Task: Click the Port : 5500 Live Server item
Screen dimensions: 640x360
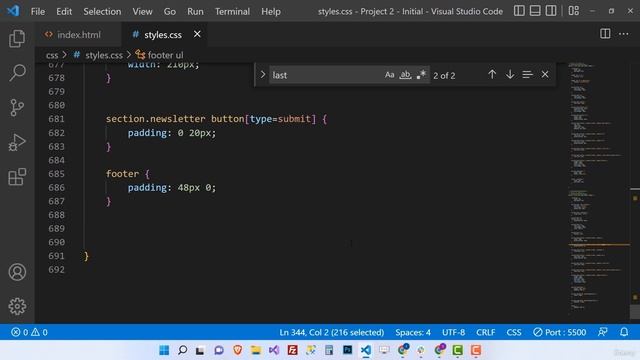Action: point(560,332)
